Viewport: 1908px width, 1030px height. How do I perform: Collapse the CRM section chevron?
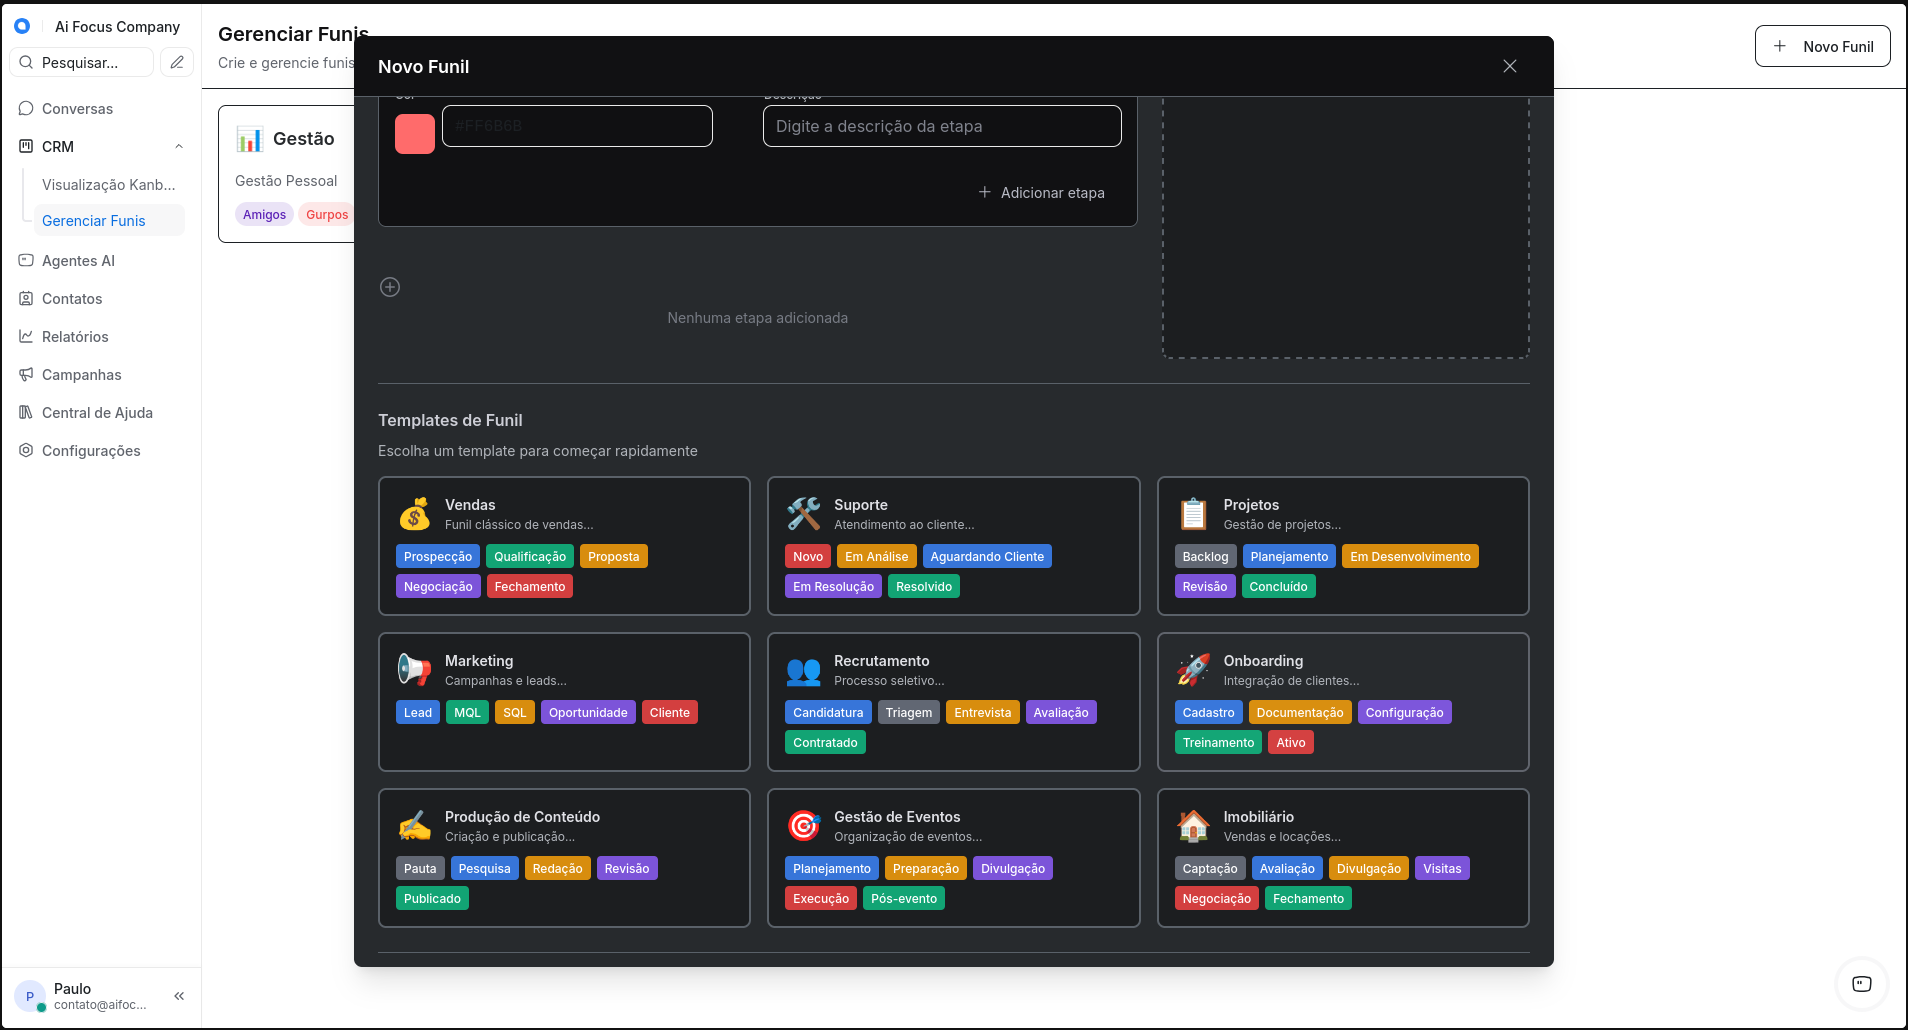179,146
